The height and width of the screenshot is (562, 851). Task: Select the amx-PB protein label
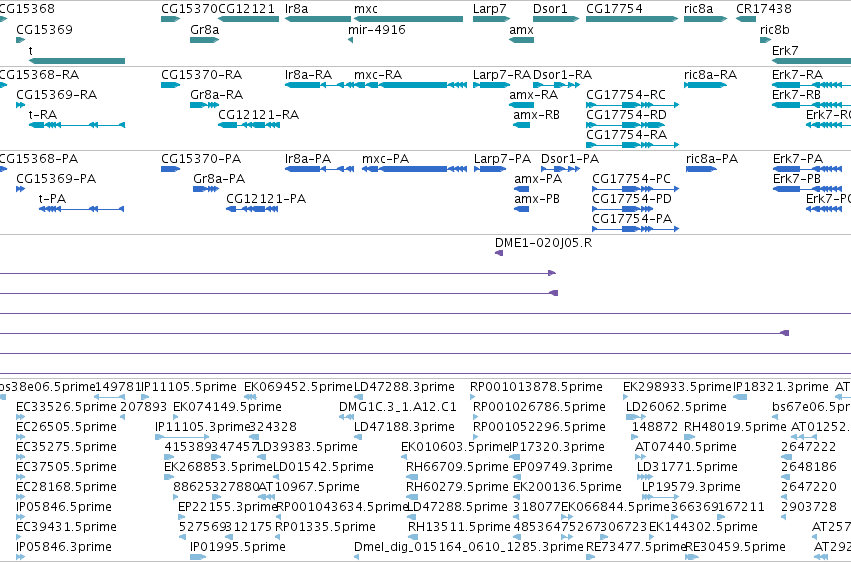click(x=537, y=199)
